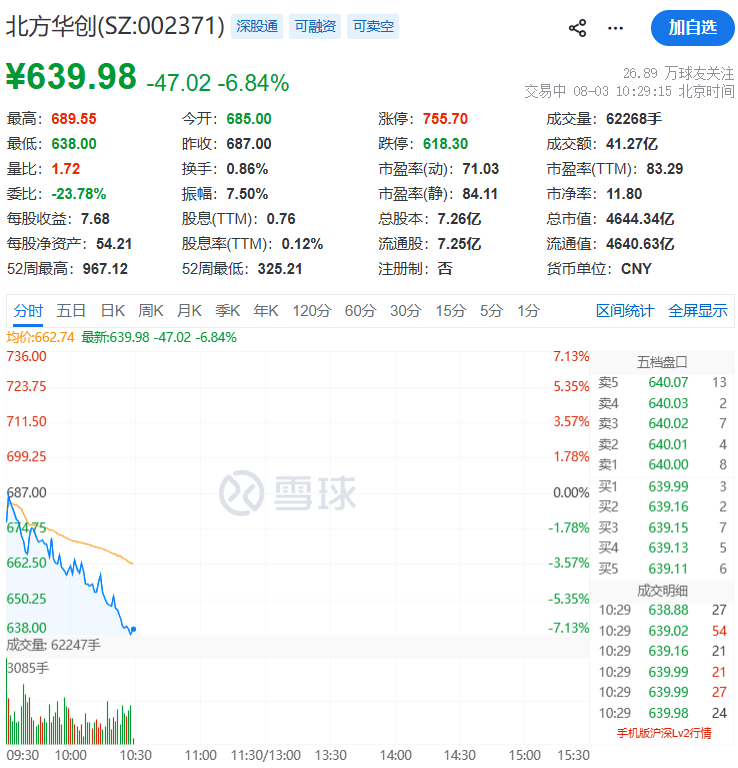Switch to the 120分 chart tab
This screenshot has height=768, width=738.
click(311, 311)
